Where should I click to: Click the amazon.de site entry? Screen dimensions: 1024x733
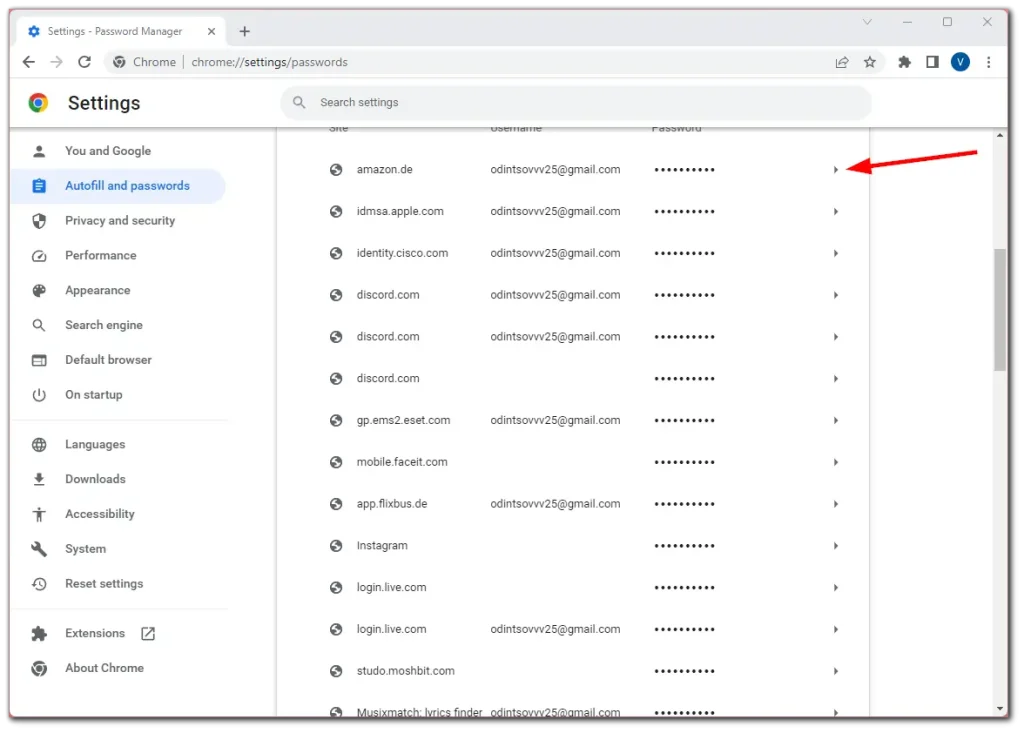click(384, 169)
